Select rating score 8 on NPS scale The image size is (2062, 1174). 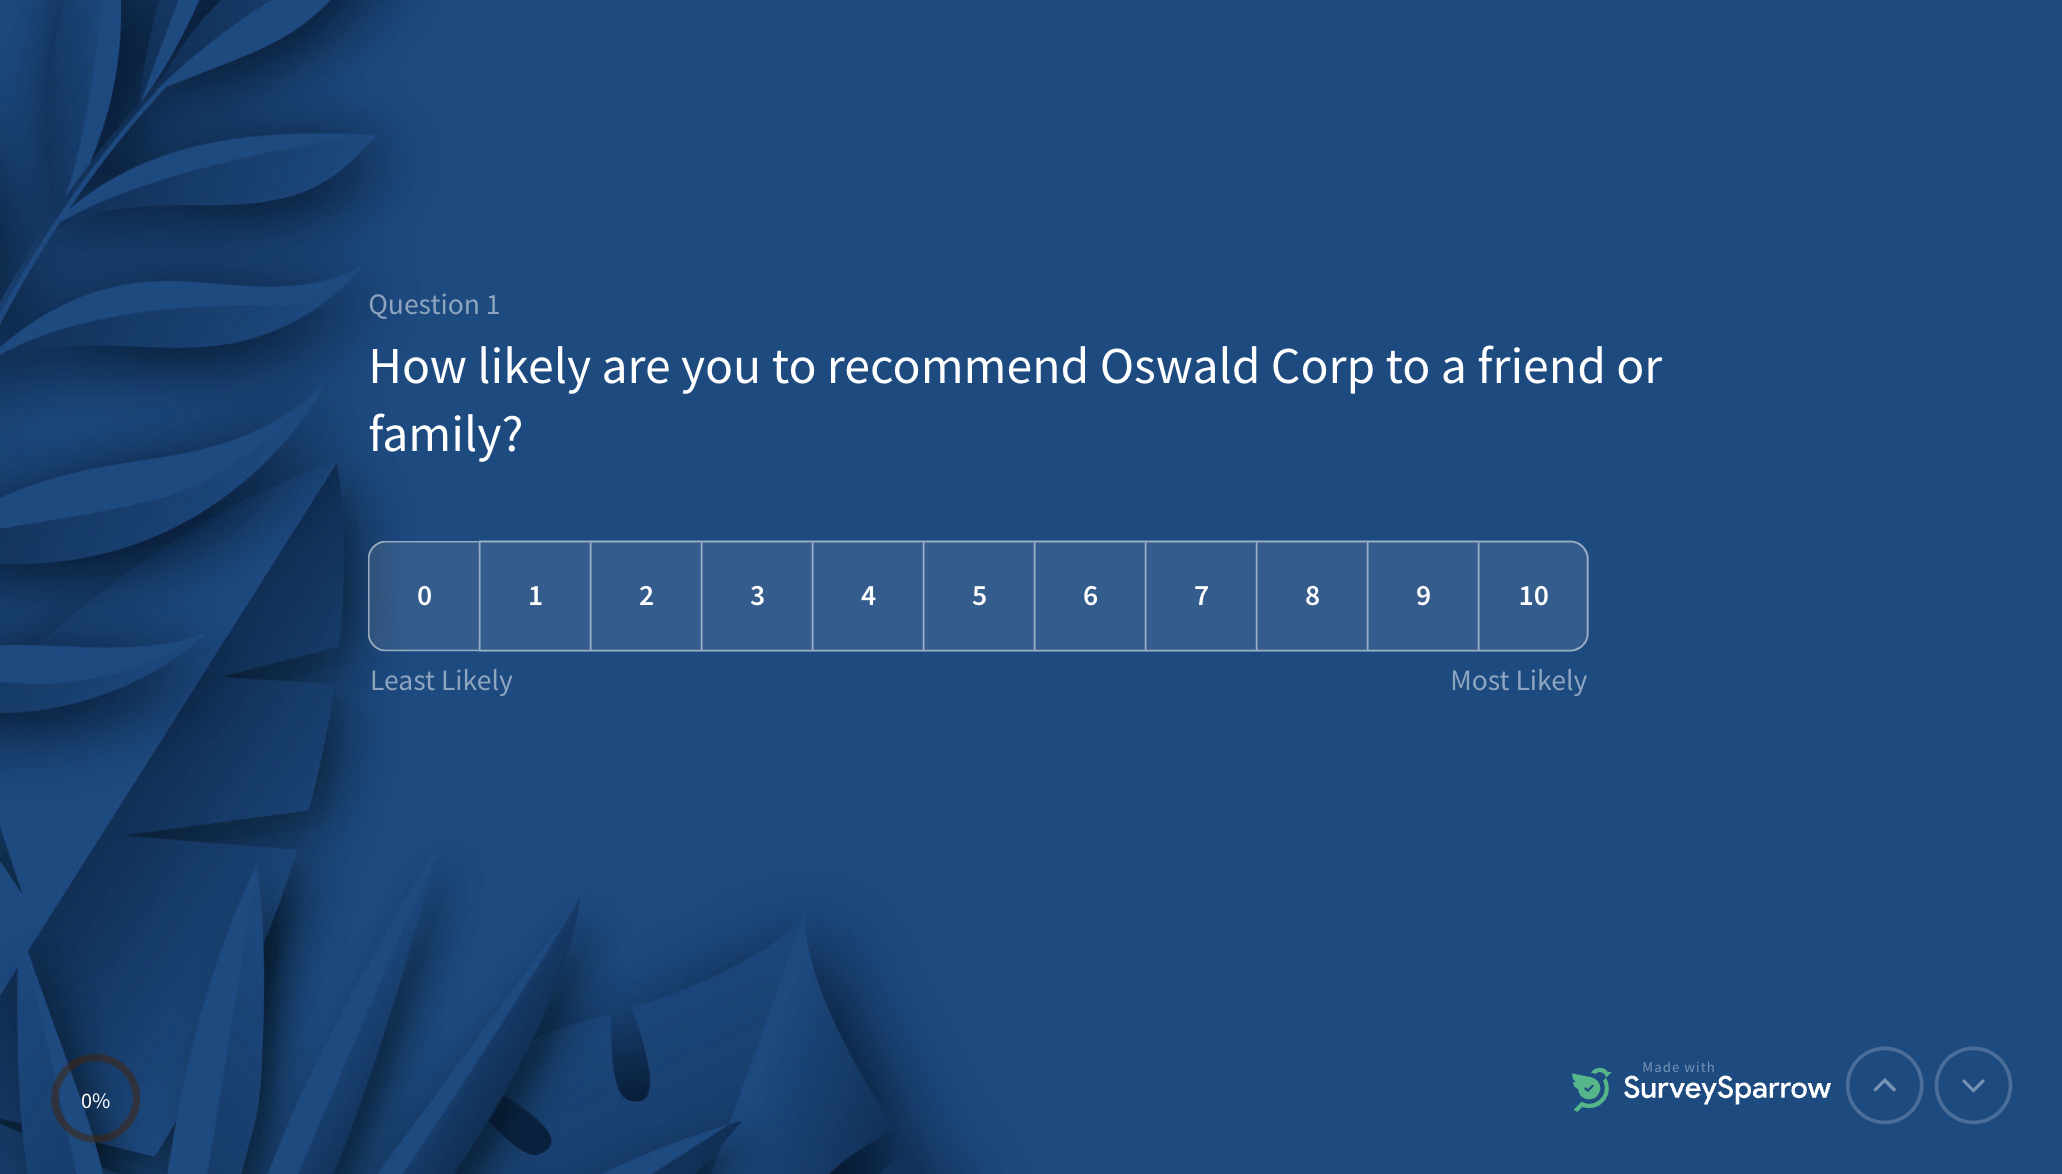(x=1310, y=595)
